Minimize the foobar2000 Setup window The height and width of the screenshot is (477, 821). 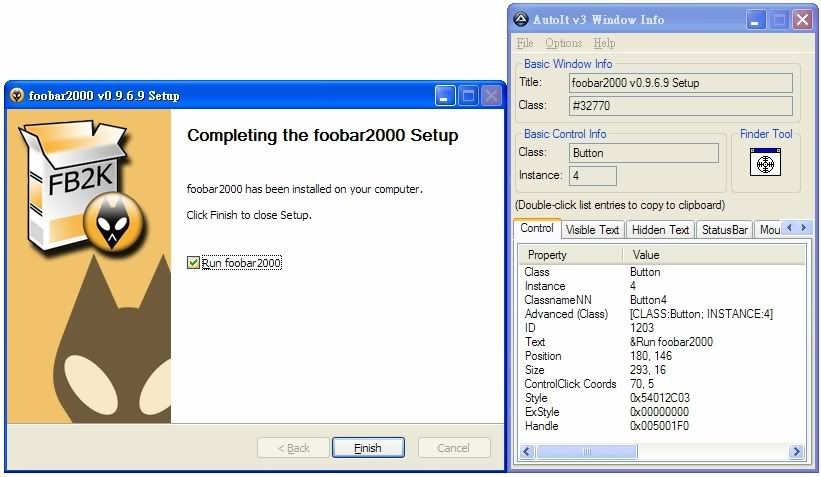click(x=446, y=96)
